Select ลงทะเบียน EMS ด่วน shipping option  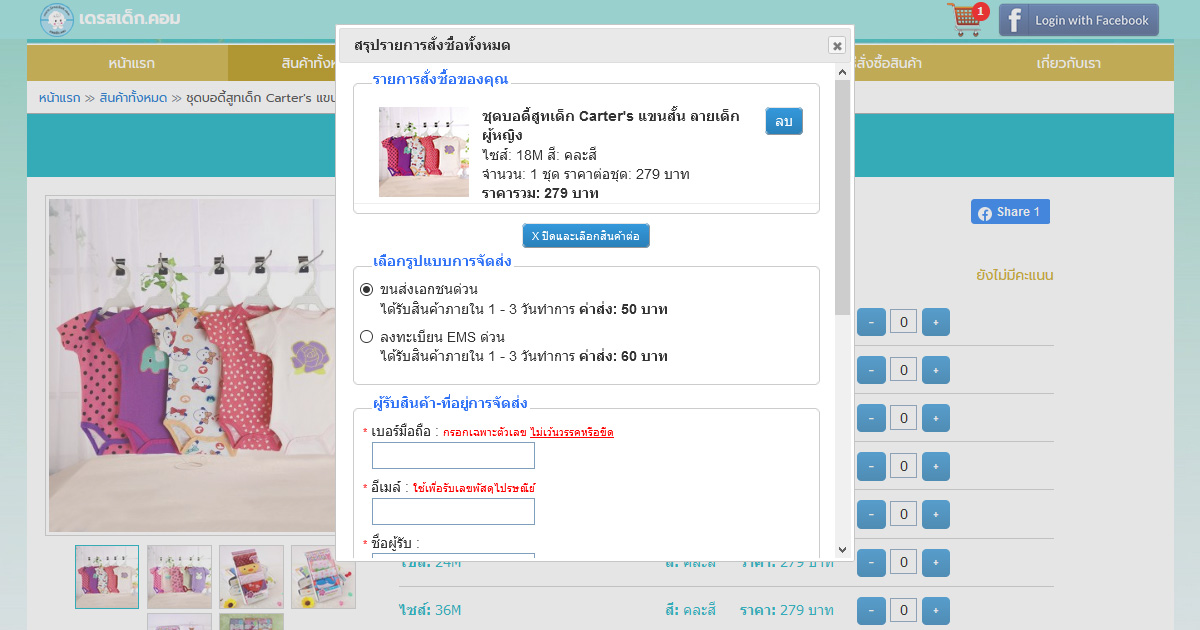[x=366, y=337]
